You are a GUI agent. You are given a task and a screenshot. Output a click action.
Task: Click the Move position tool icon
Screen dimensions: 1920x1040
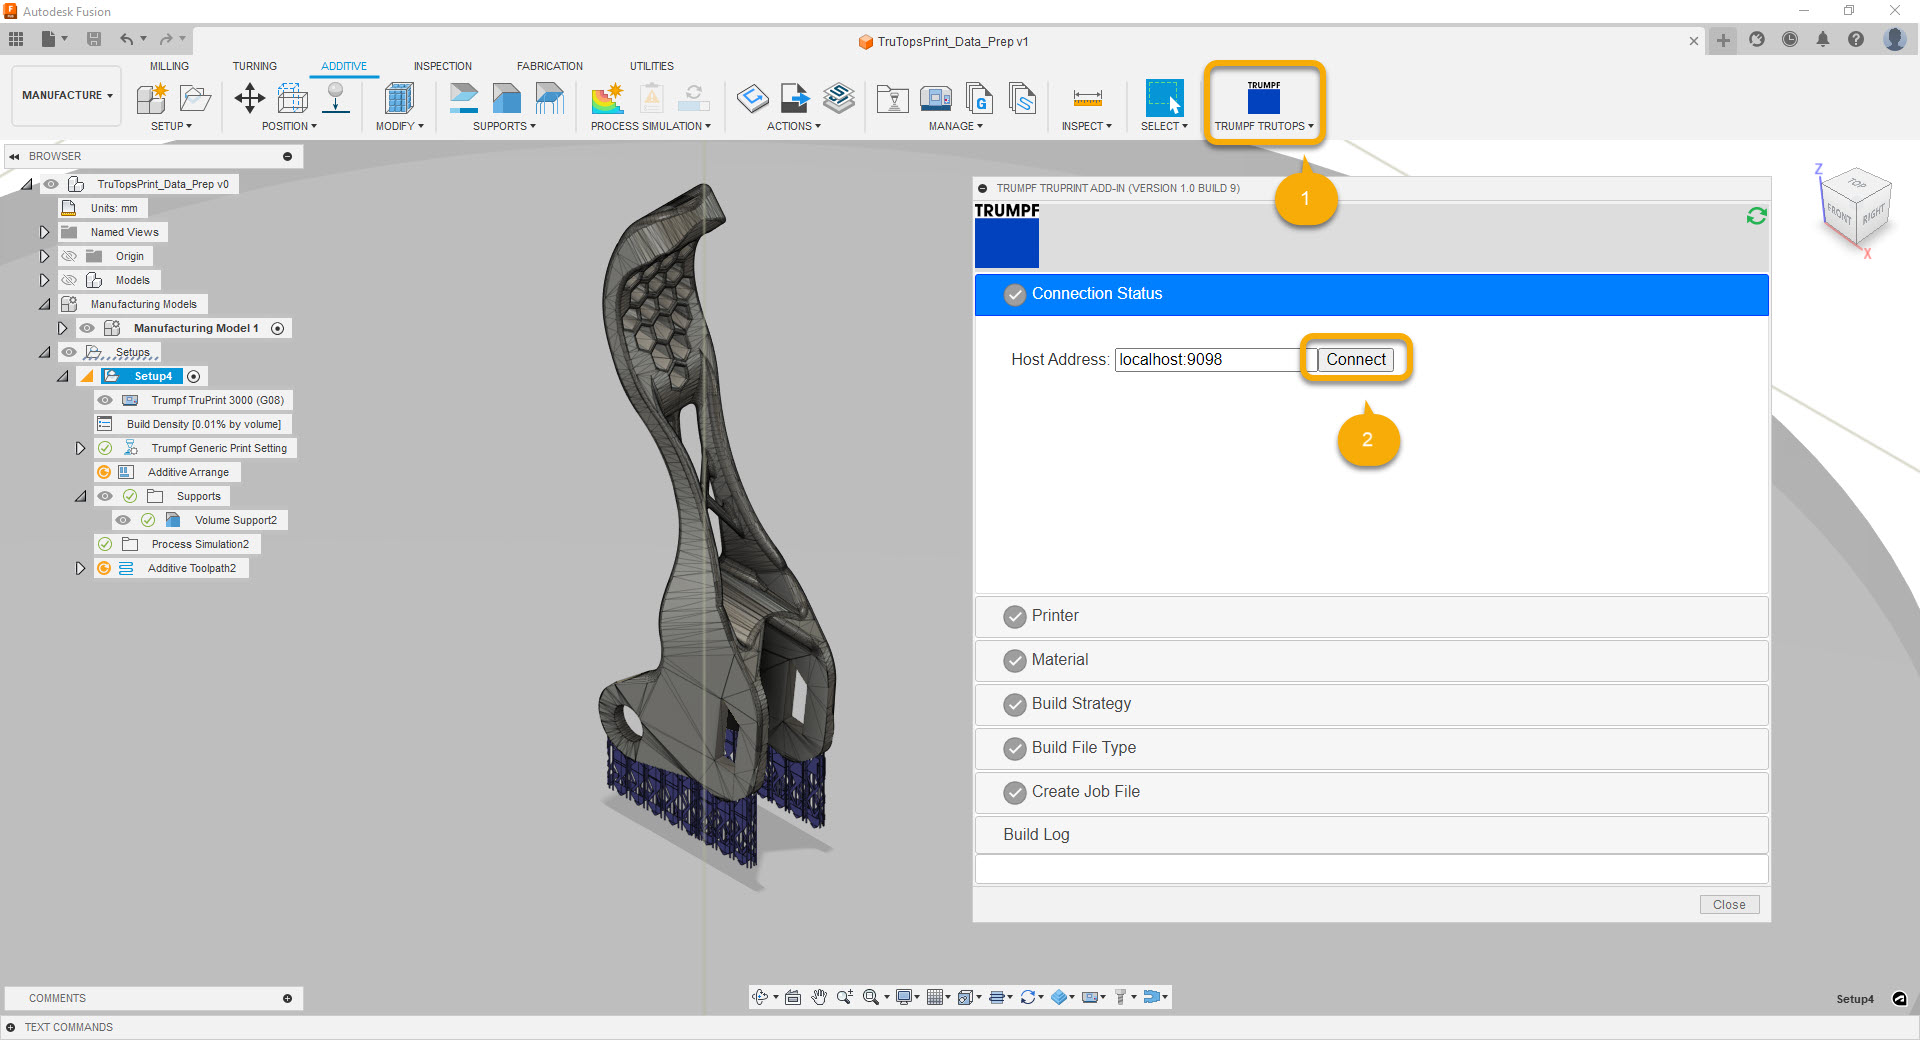(249, 98)
